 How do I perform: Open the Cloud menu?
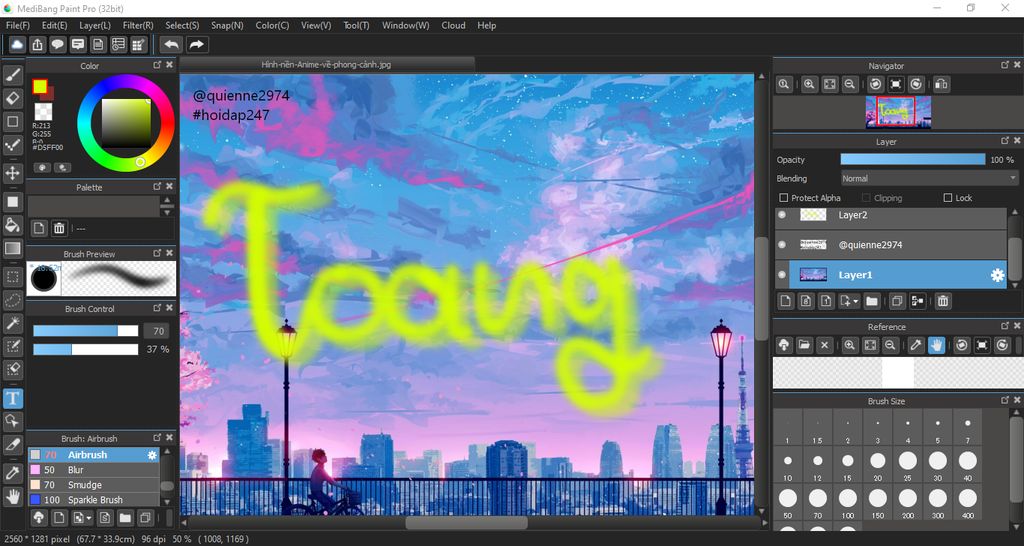click(453, 25)
